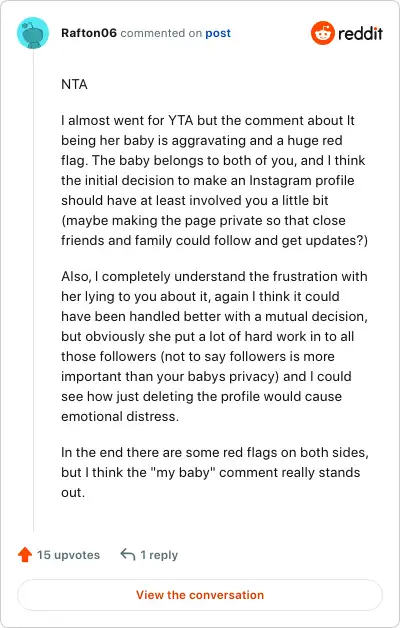Click paragraph starting "I almost went for YTA"

tap(214, 180)
